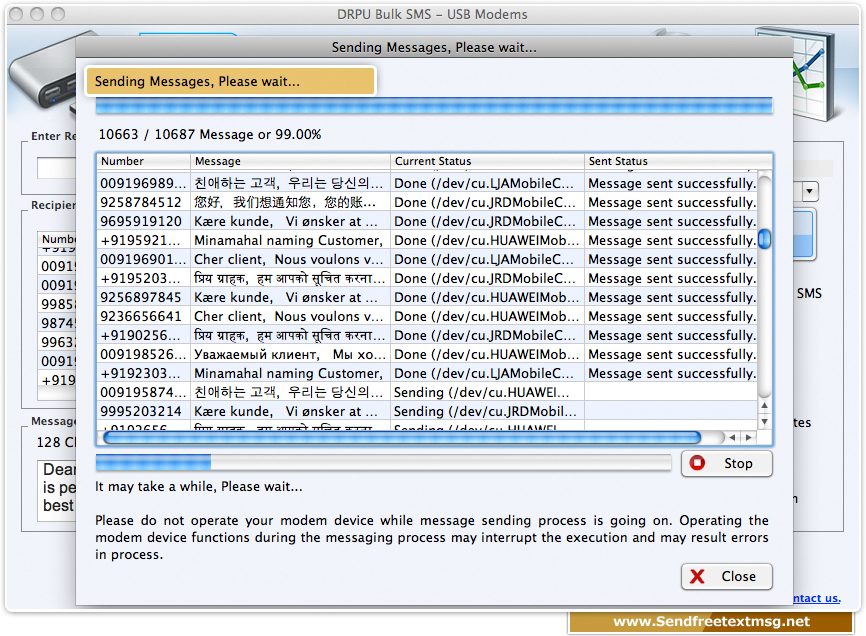
Task: Select row with number 9236656641
Action: 426,316
